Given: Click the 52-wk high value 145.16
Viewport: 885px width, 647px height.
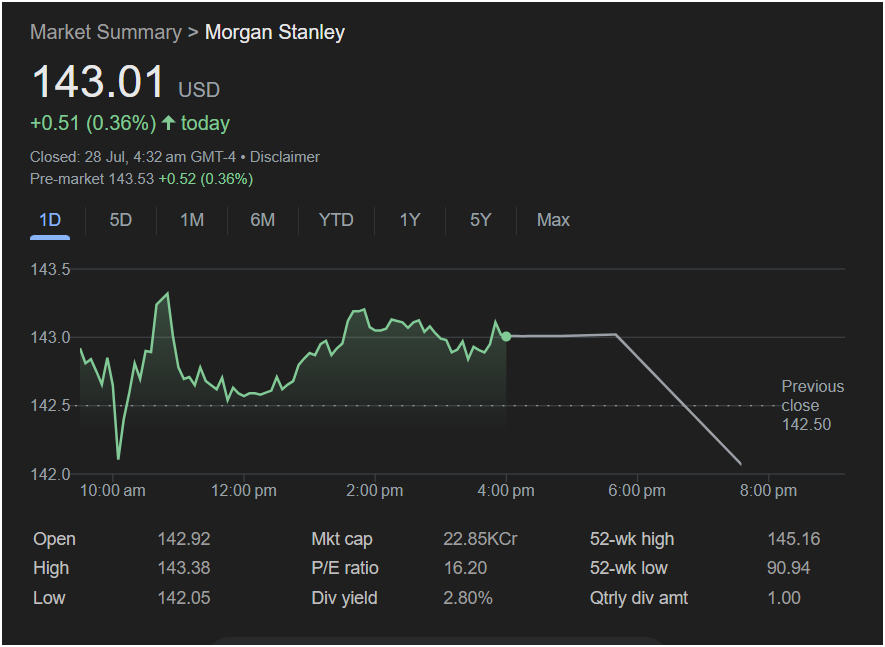Looking at the screenshot, I should click(794, 539).
